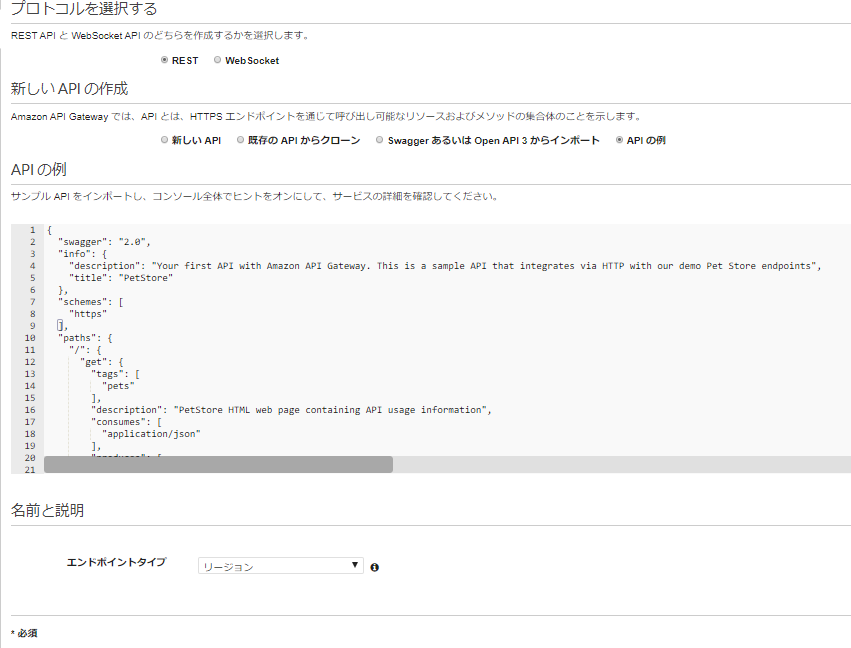Click the "schemes": [ line in editor
851x648 pixels.
click(x=91, y=302)
